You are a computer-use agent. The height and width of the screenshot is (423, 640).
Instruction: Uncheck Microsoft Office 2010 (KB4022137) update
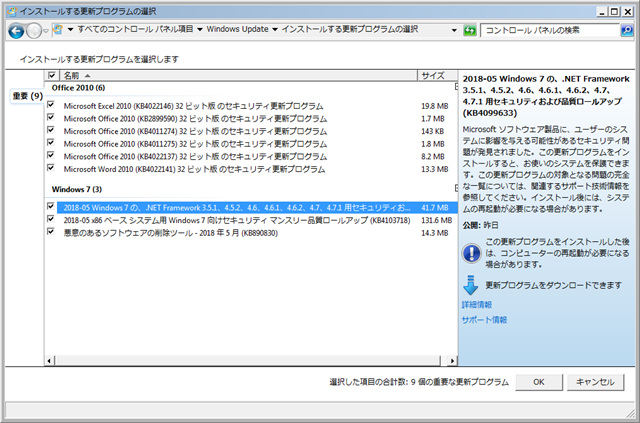tap(51, 156)
